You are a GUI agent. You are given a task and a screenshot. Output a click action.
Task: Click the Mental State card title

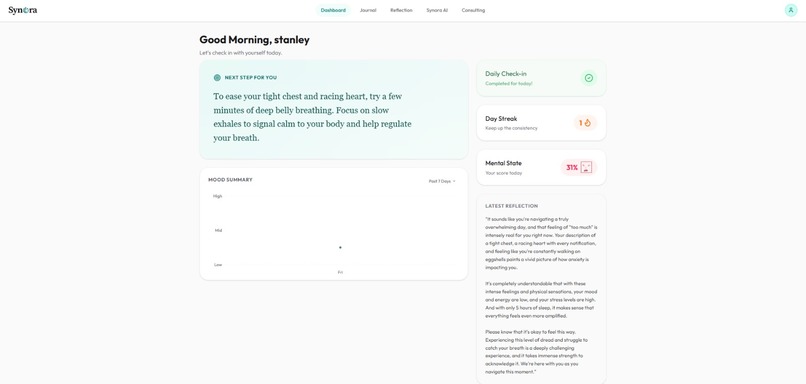pos(503,163)
